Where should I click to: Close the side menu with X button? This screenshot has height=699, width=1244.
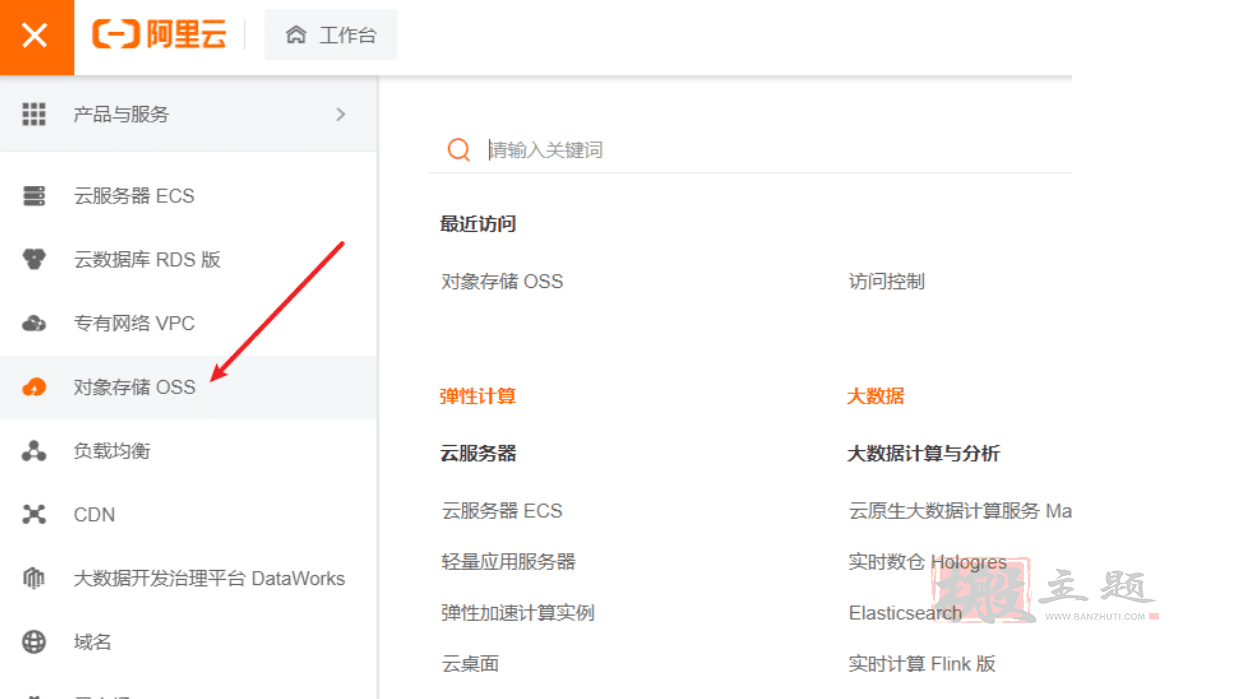point(36,37)
